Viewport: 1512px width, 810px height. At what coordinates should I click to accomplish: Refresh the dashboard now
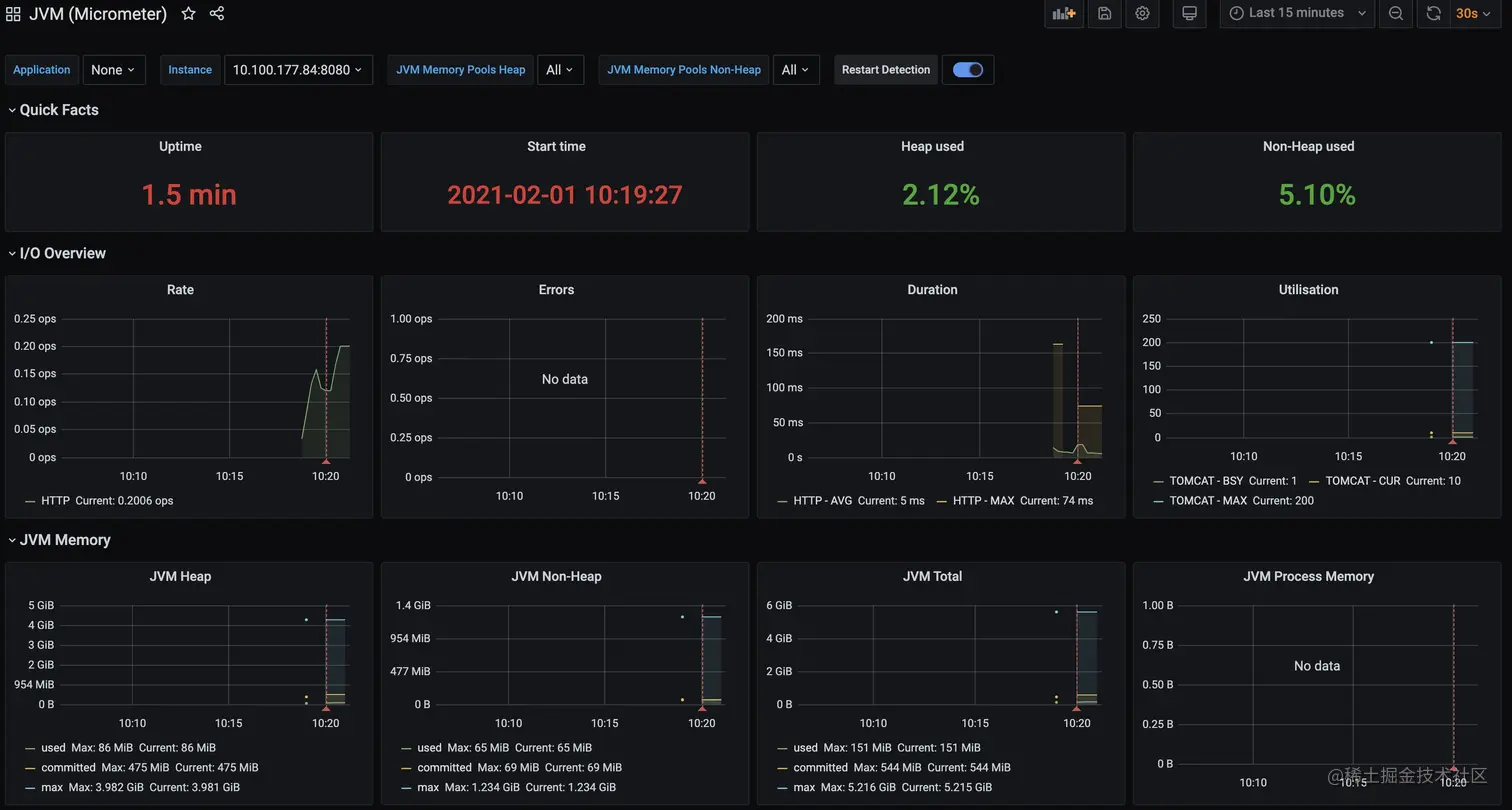point(1433,13)
